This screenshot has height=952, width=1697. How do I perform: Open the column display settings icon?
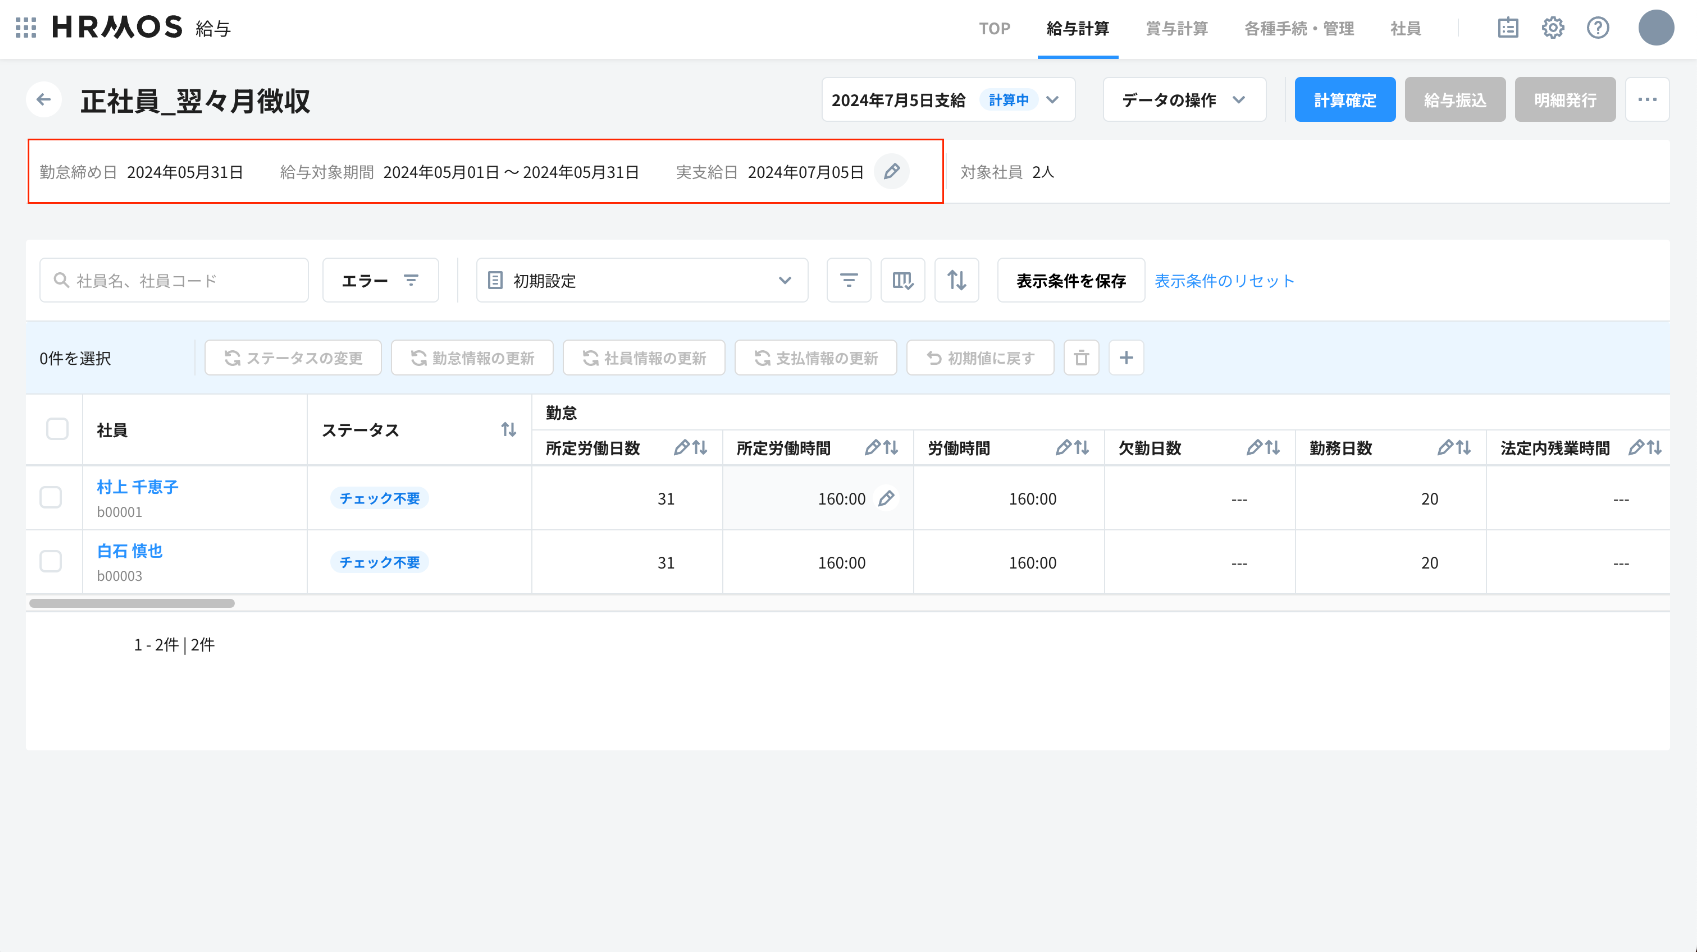[x=903, y=281]
